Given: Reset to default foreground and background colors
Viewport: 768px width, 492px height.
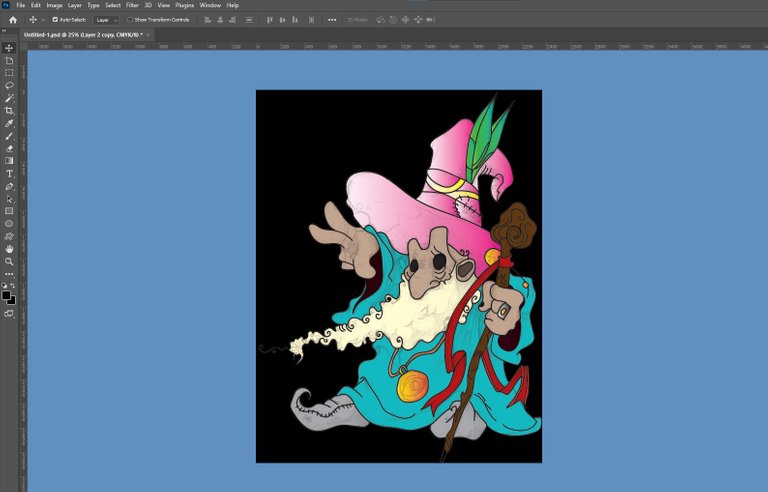Looking at the screenshot, I should coord(4,285).
